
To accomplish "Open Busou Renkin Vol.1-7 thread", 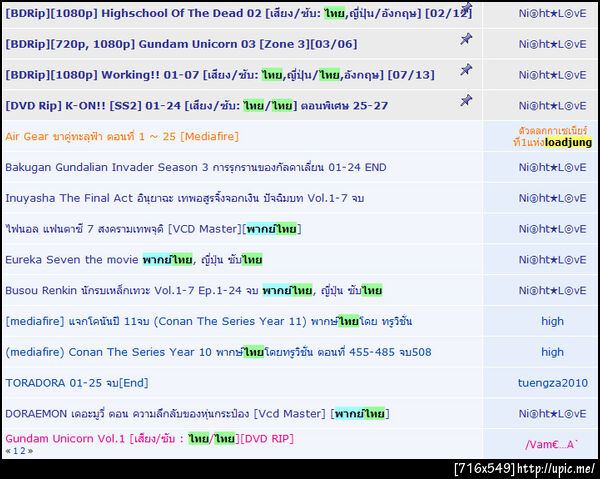I will 194,290.
